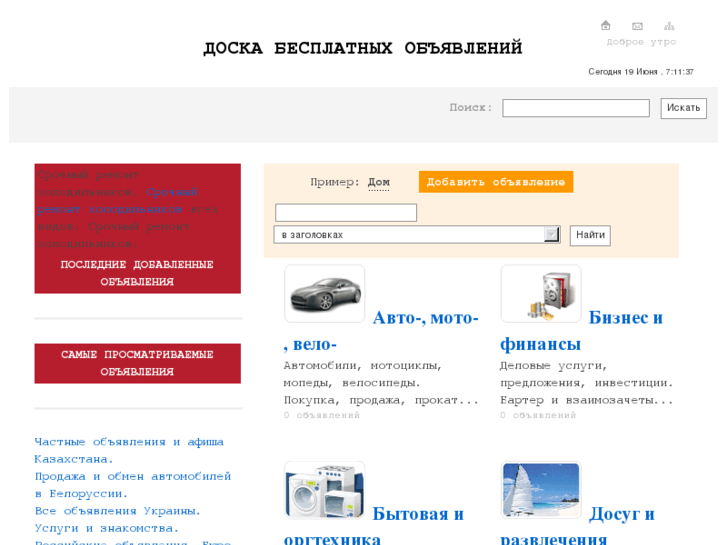Image resolution: width=727 pixels, height=545 pixels.
Task: Click 0 объявлений under Авто-, мото-
Action: 322,415
